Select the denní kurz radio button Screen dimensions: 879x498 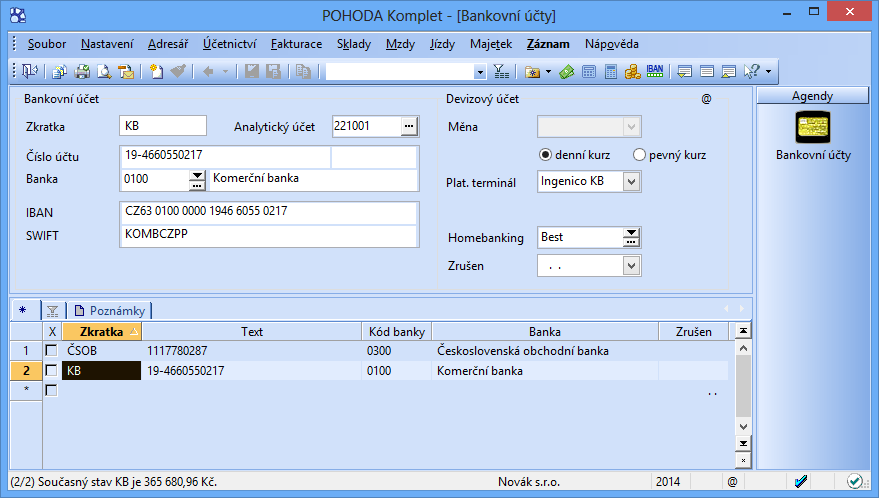tap(545, 155)
